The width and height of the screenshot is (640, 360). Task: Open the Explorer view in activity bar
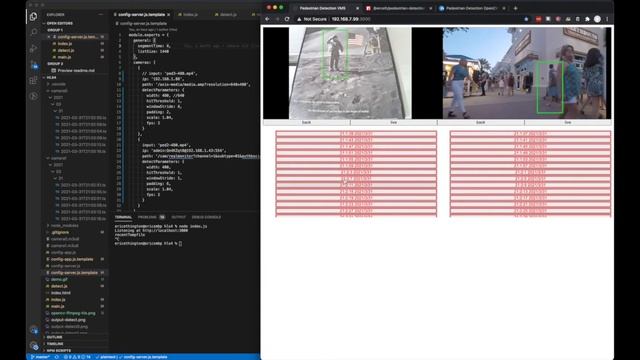[x=33, y=16]
